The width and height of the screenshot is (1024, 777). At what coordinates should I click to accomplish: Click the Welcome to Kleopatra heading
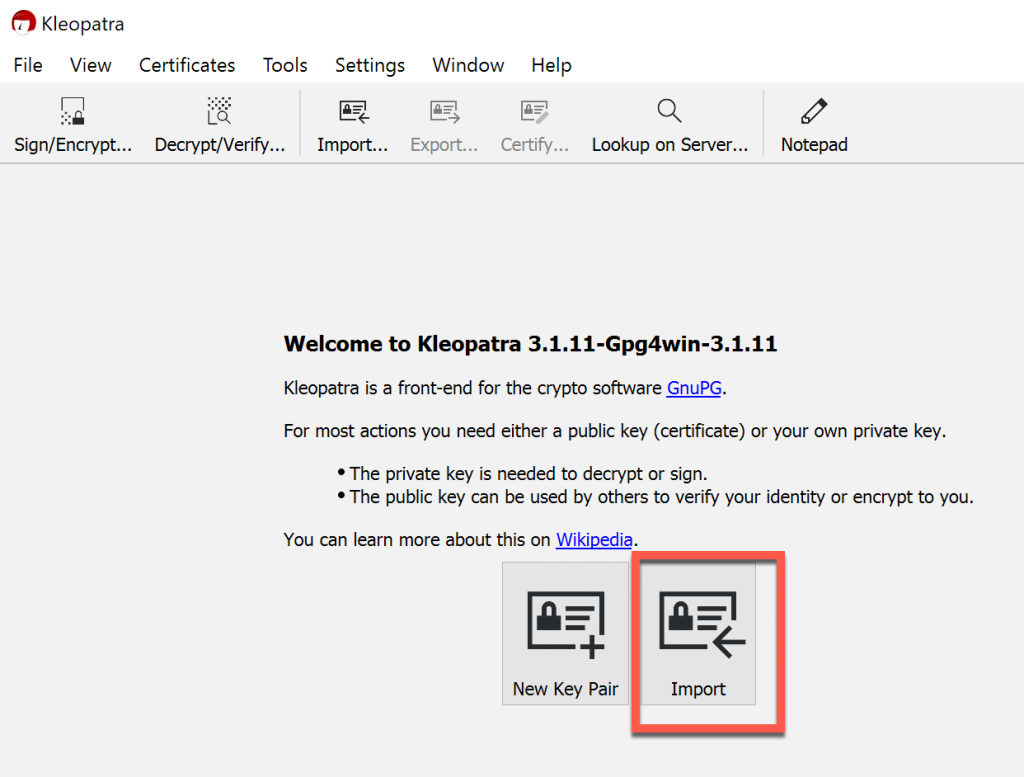tap(530, 344)
